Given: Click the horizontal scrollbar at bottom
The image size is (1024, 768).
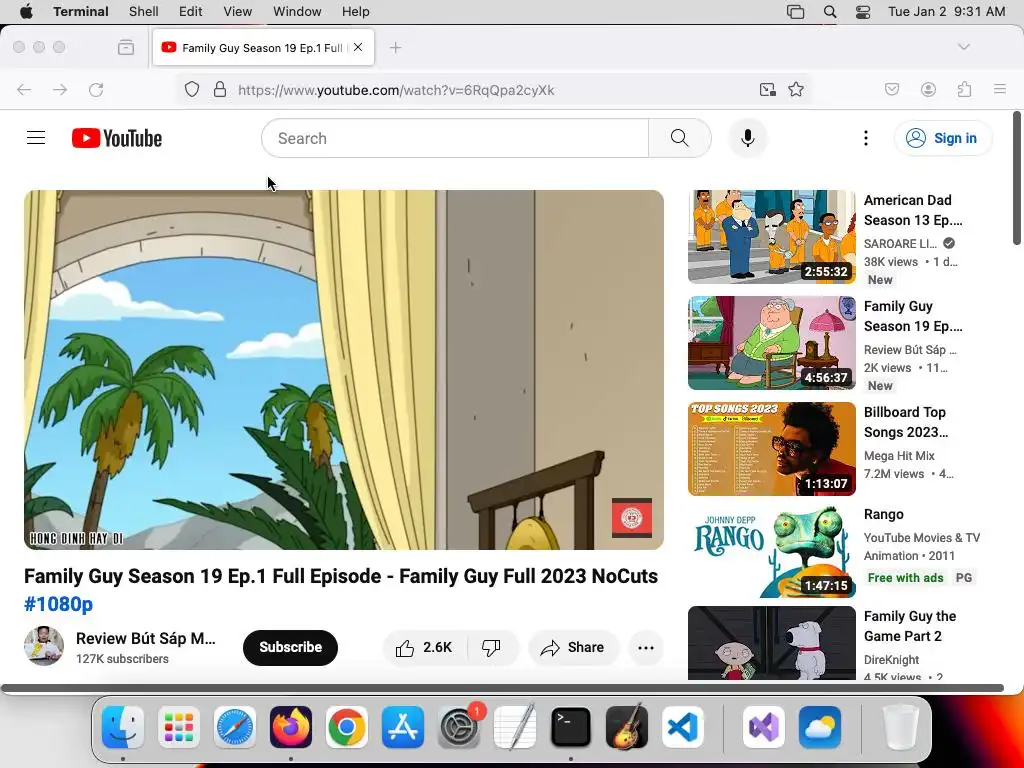Looking at the screenshot, I should [x=502, y=688].
